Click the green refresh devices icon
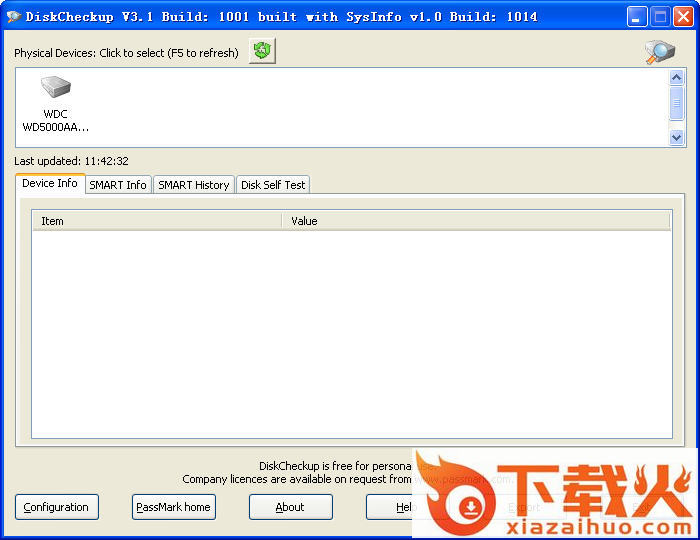Screen dimensions: 700x540 (262, 51)
